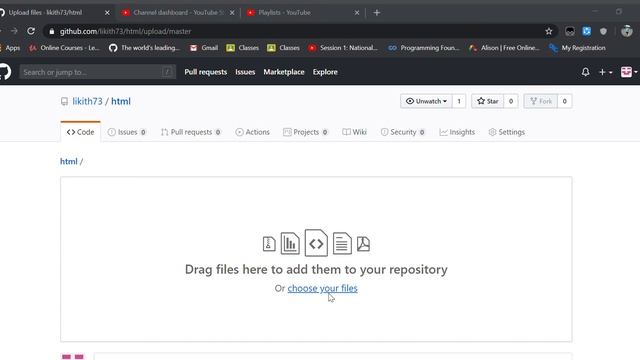Open the html repository name link
The image size is (640, 360).
(x=121, y=101)
